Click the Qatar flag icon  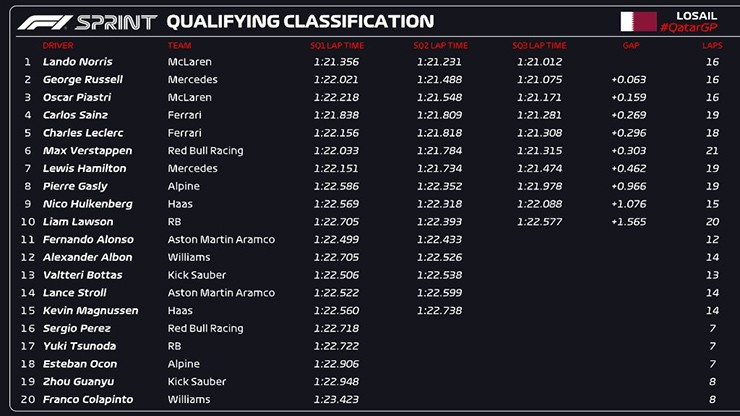click(x=639, y=20)
